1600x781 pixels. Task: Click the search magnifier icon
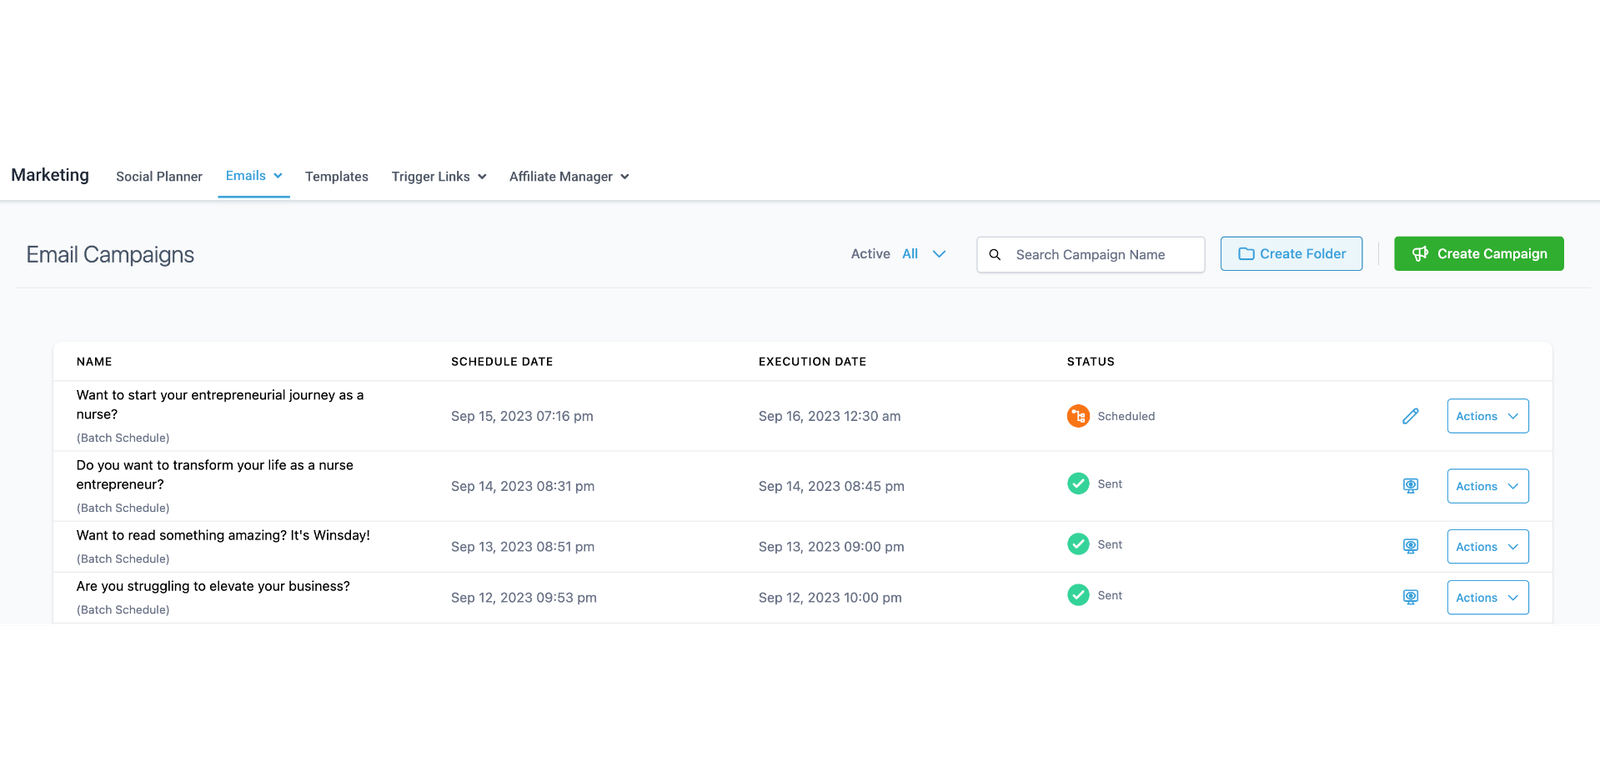click(x=995, y=255)
